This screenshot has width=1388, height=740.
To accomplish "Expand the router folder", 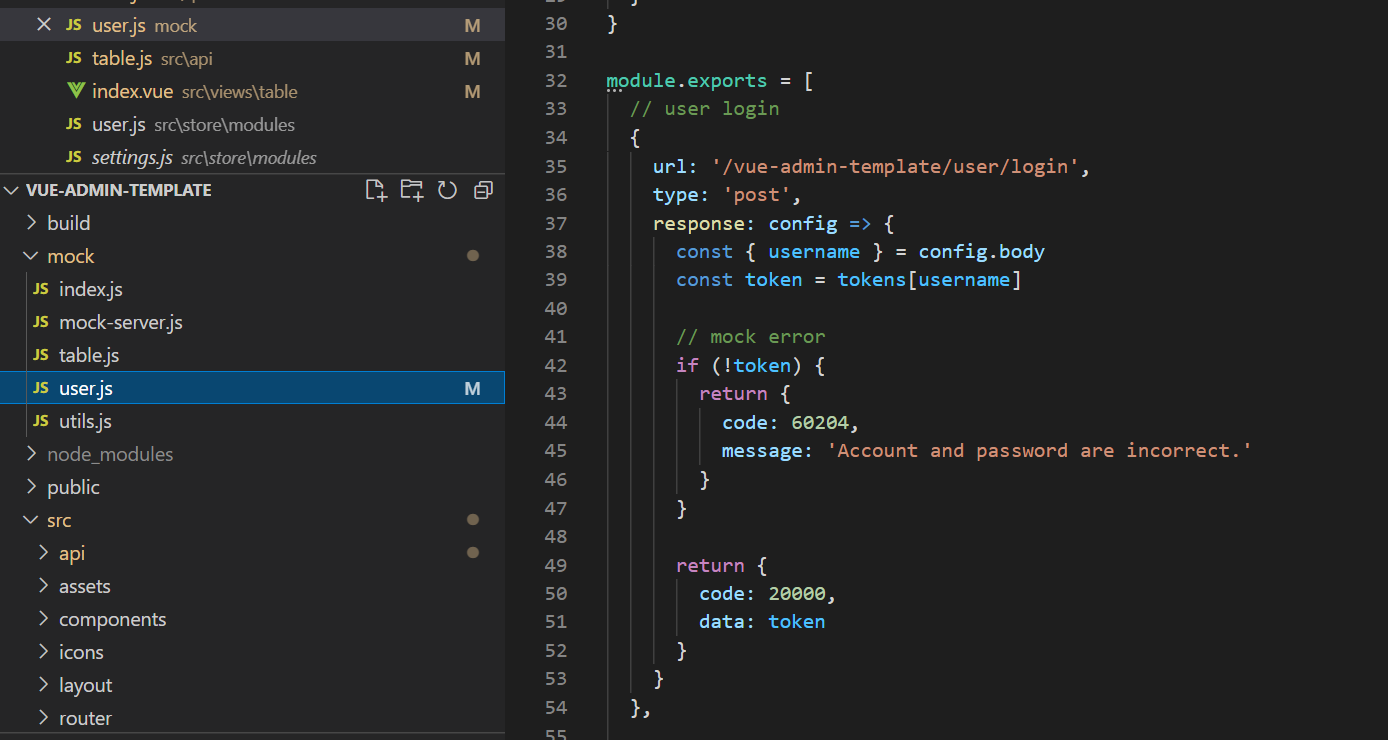I will pos(252,718).
